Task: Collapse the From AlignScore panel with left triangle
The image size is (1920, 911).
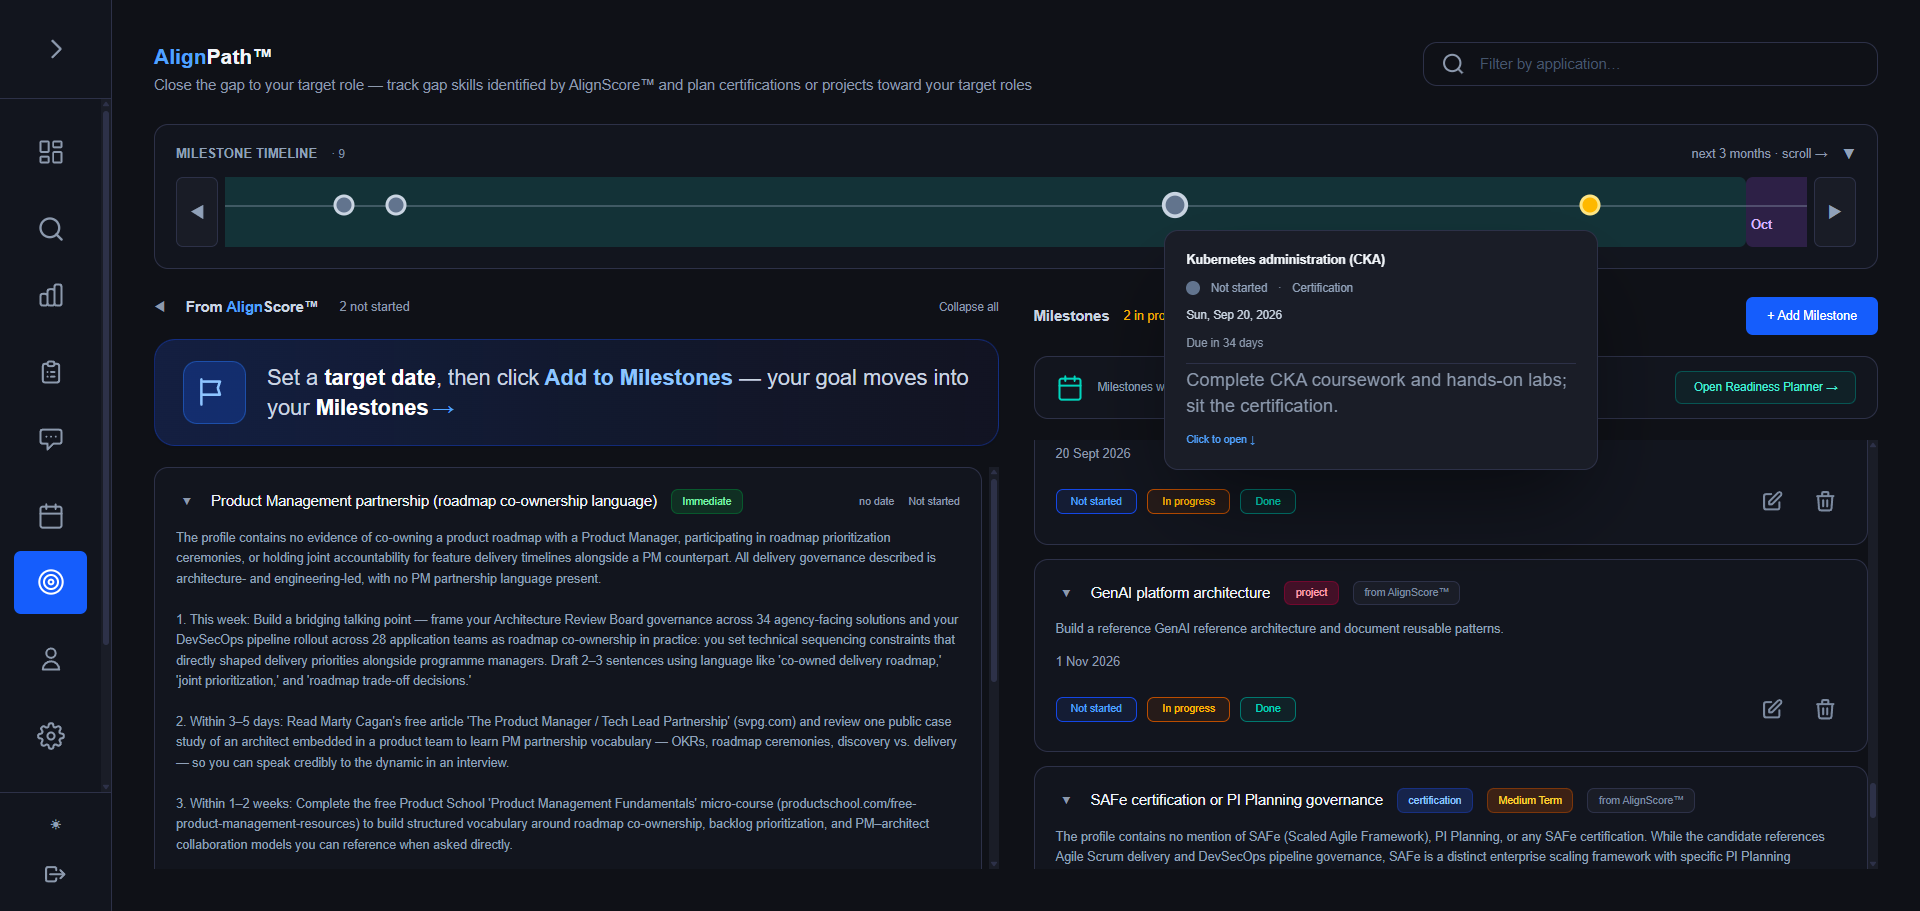Action: pyautogui.click(x=160, y=307)
